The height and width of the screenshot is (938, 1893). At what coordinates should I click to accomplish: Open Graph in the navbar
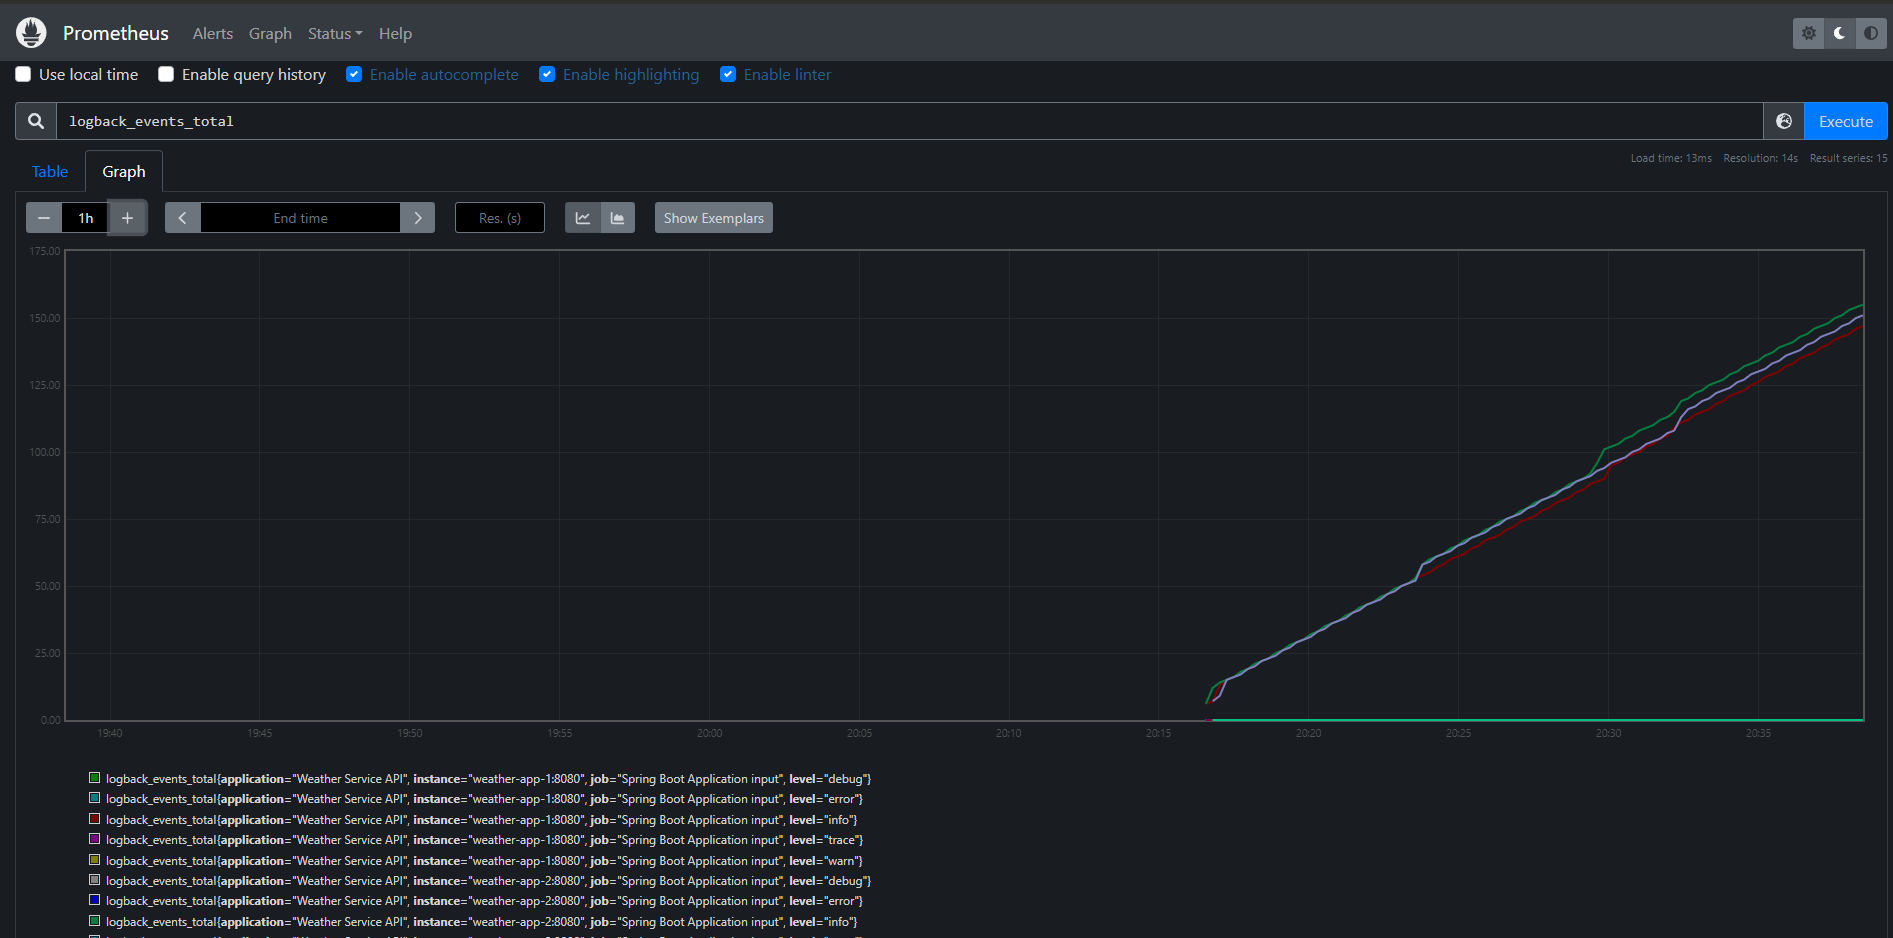point(270,33)
